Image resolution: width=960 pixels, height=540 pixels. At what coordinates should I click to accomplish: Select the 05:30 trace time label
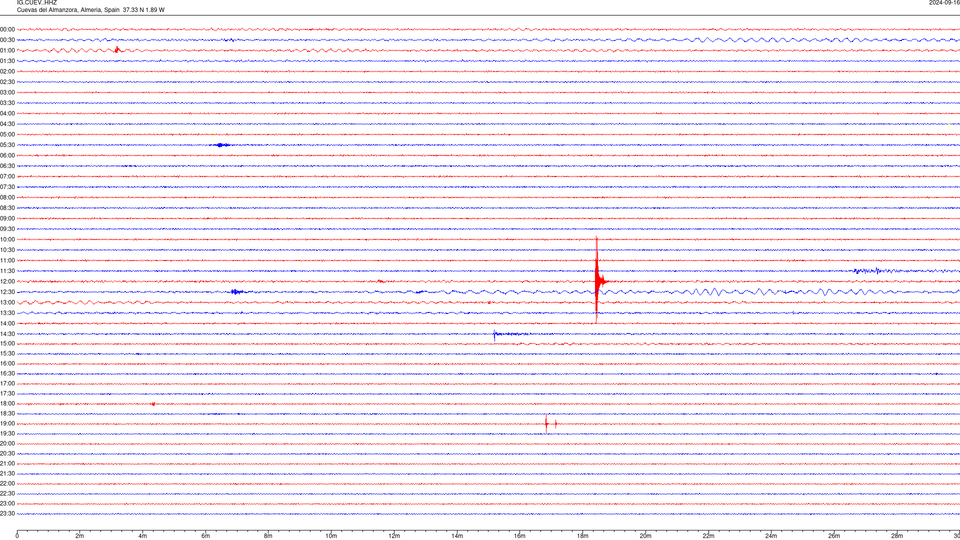point(7,145)
